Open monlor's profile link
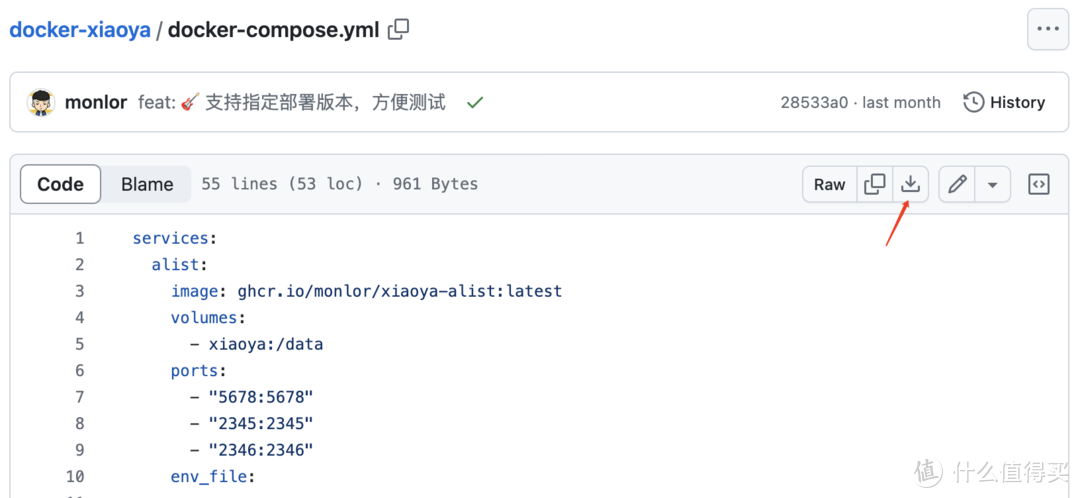 click(x=96, y=102)
